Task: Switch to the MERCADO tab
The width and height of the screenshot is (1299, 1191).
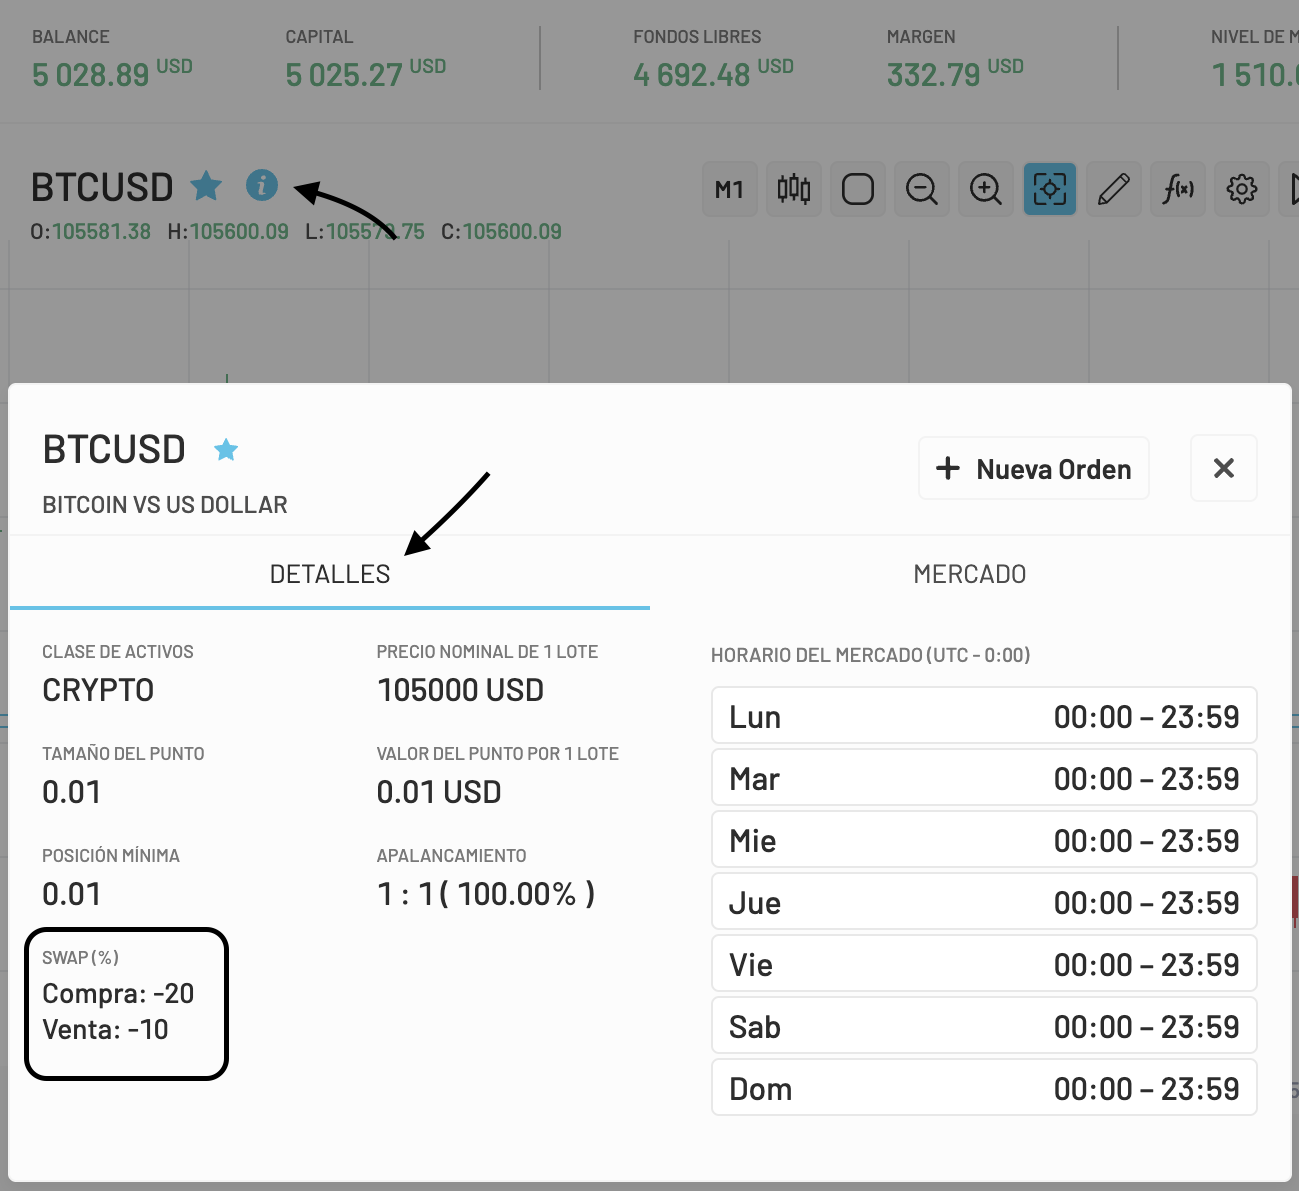Action: [970, 574]
